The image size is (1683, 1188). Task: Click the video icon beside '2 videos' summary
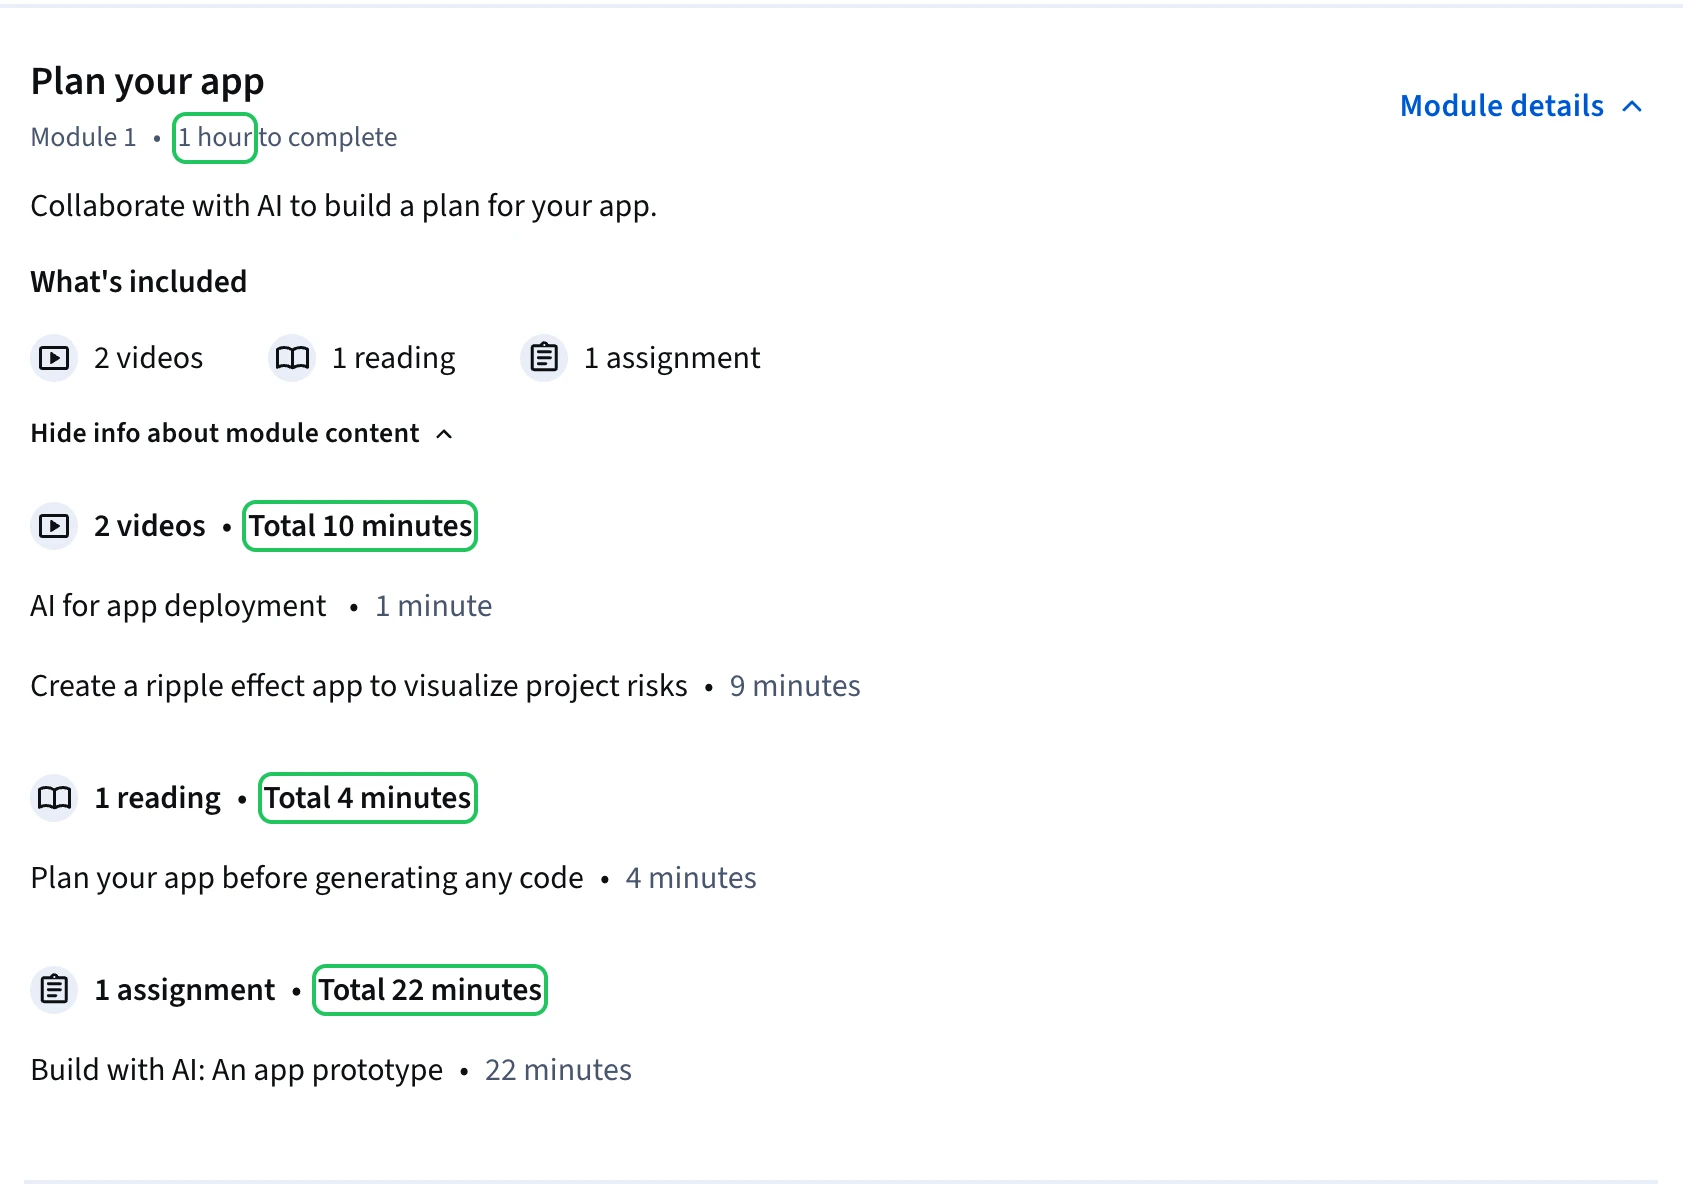[54, 358]
